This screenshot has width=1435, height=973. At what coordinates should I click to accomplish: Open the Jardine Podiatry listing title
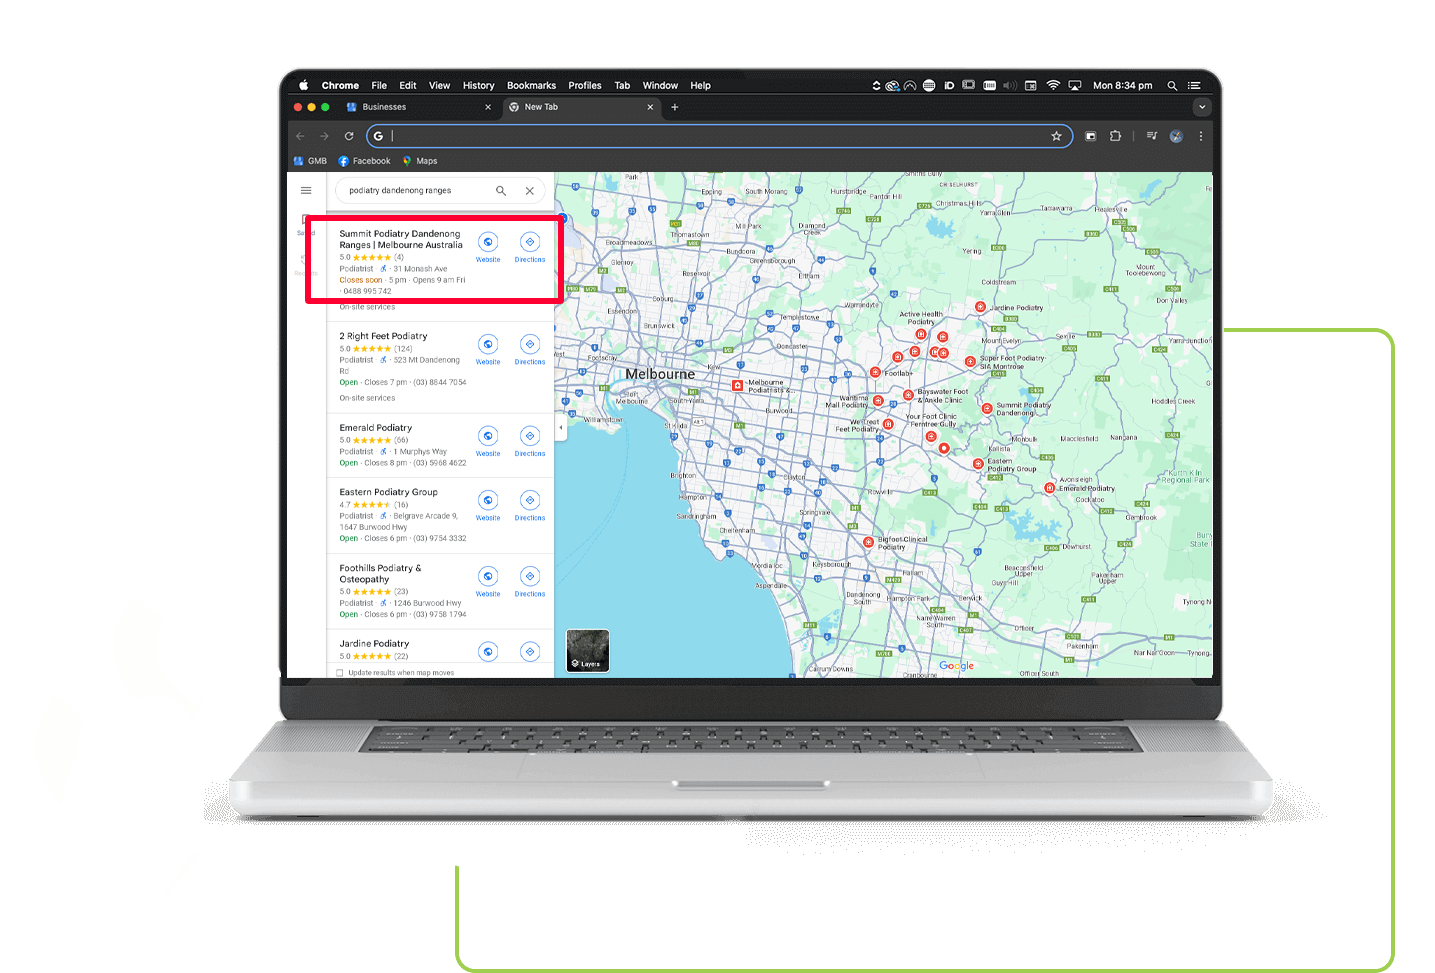click(374, 644)
